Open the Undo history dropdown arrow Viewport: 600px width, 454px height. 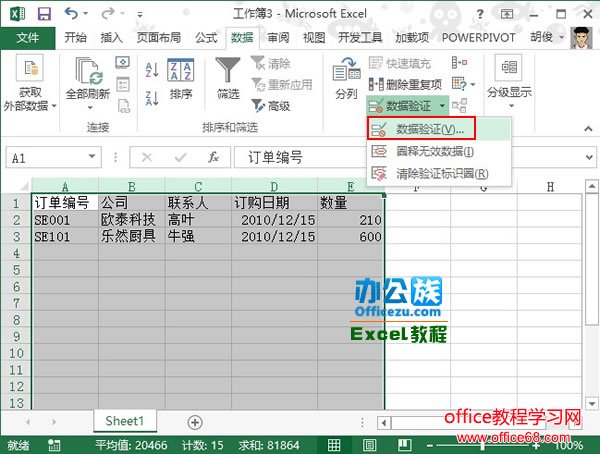(x=86, y=14)
